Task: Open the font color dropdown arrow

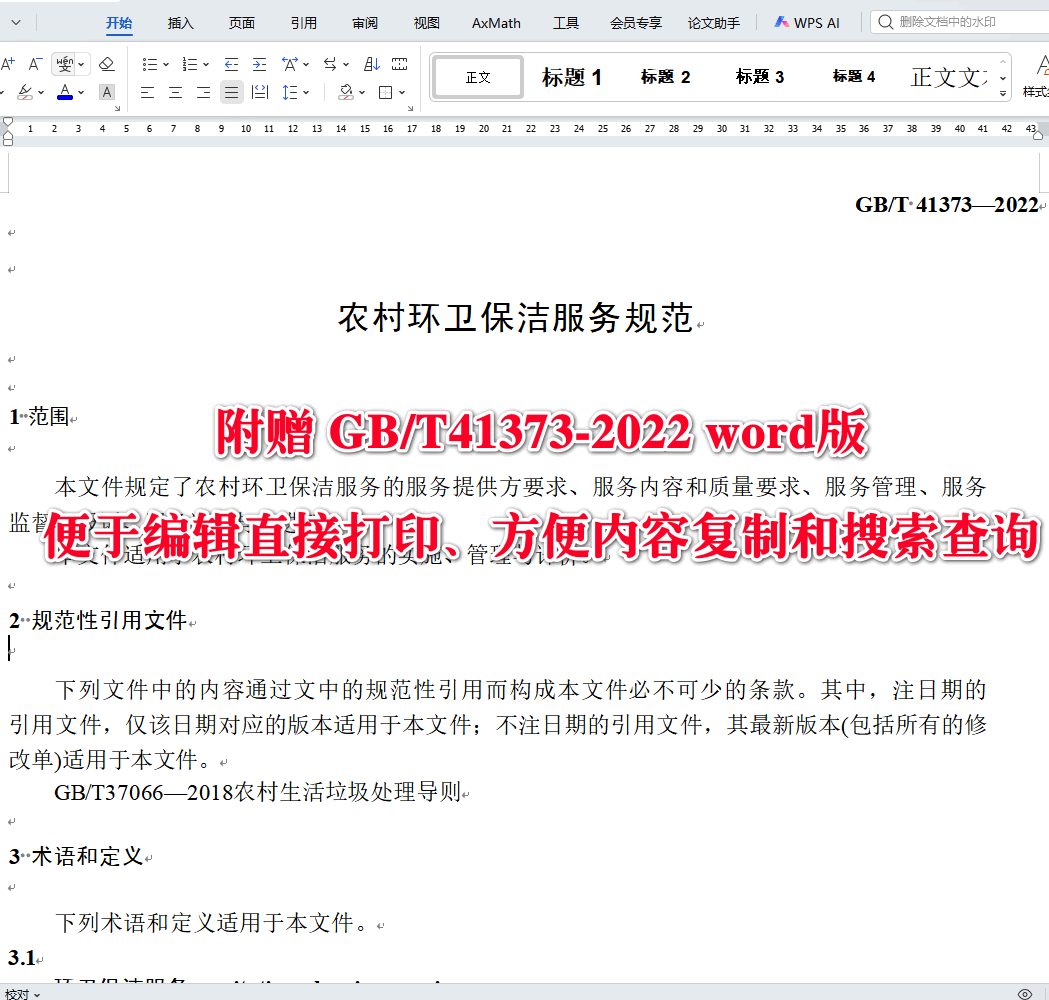Action: coord(81,92)
